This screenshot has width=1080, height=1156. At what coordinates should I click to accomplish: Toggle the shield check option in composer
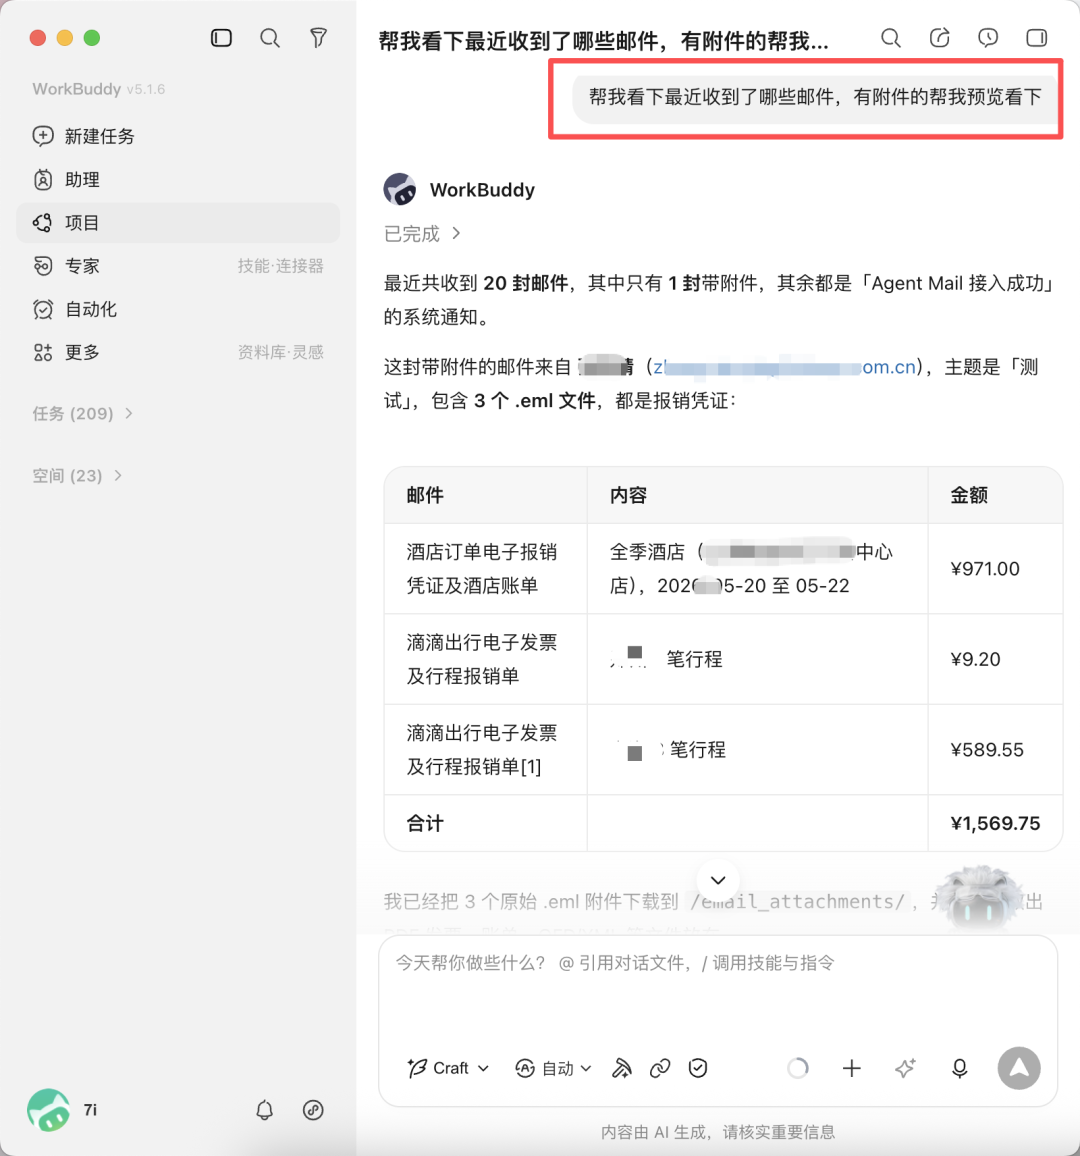coord(697,1068)
